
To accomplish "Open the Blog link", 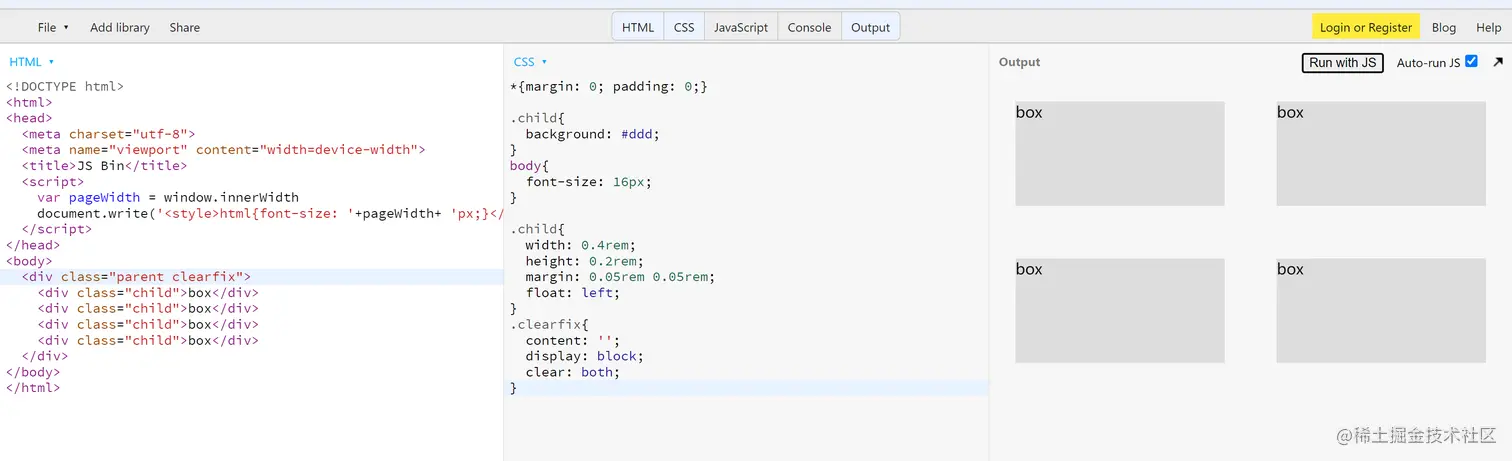I will [1444, 27].
